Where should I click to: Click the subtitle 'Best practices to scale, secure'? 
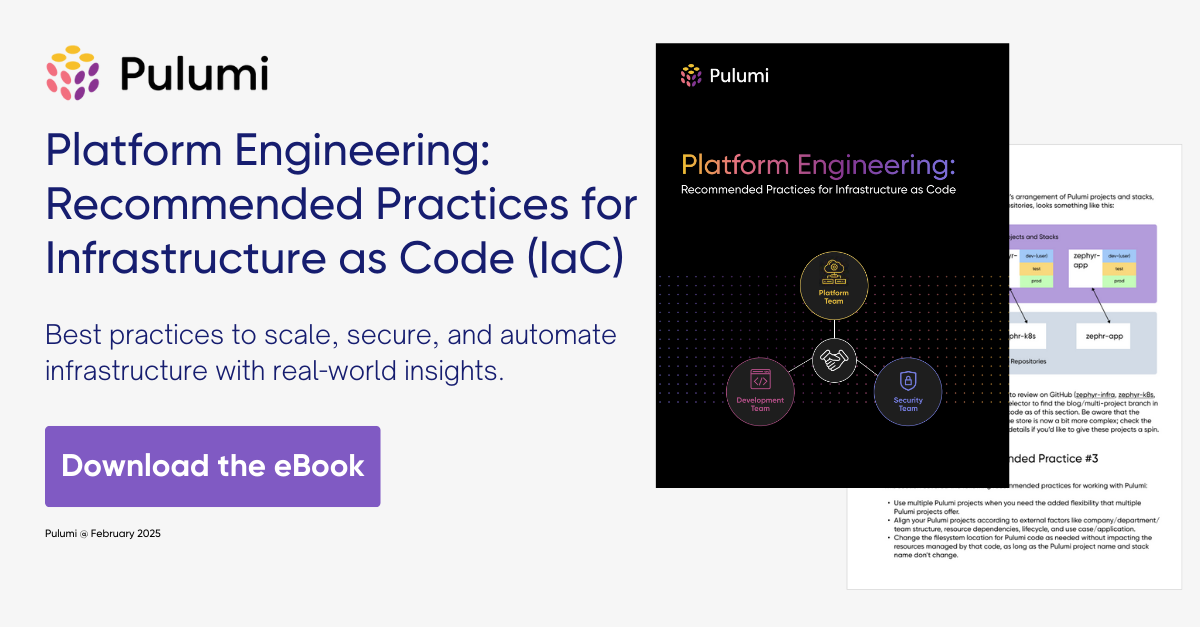[x=331, y=353]
